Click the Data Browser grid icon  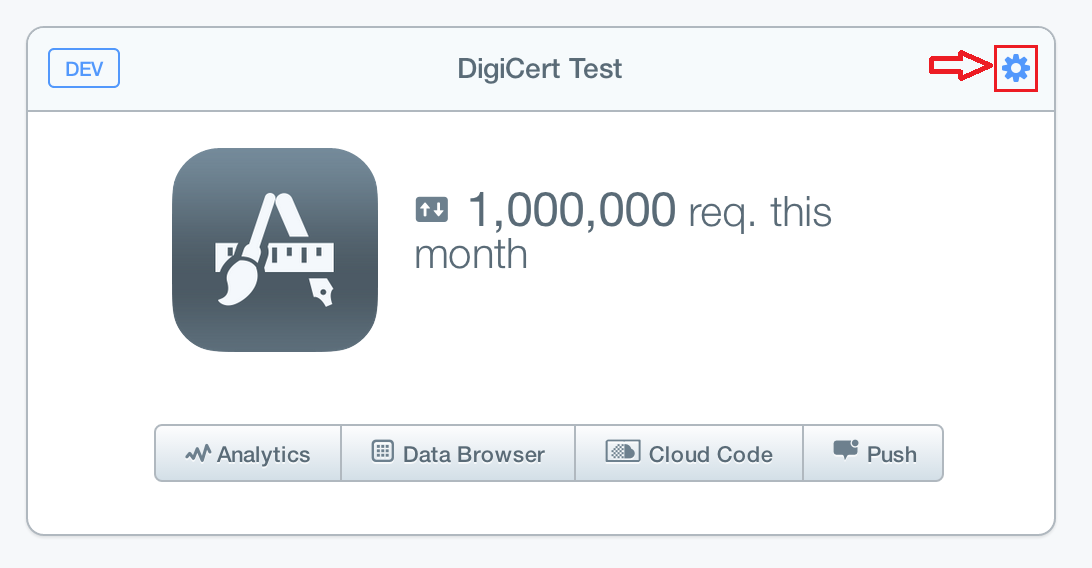coord(382,452)
